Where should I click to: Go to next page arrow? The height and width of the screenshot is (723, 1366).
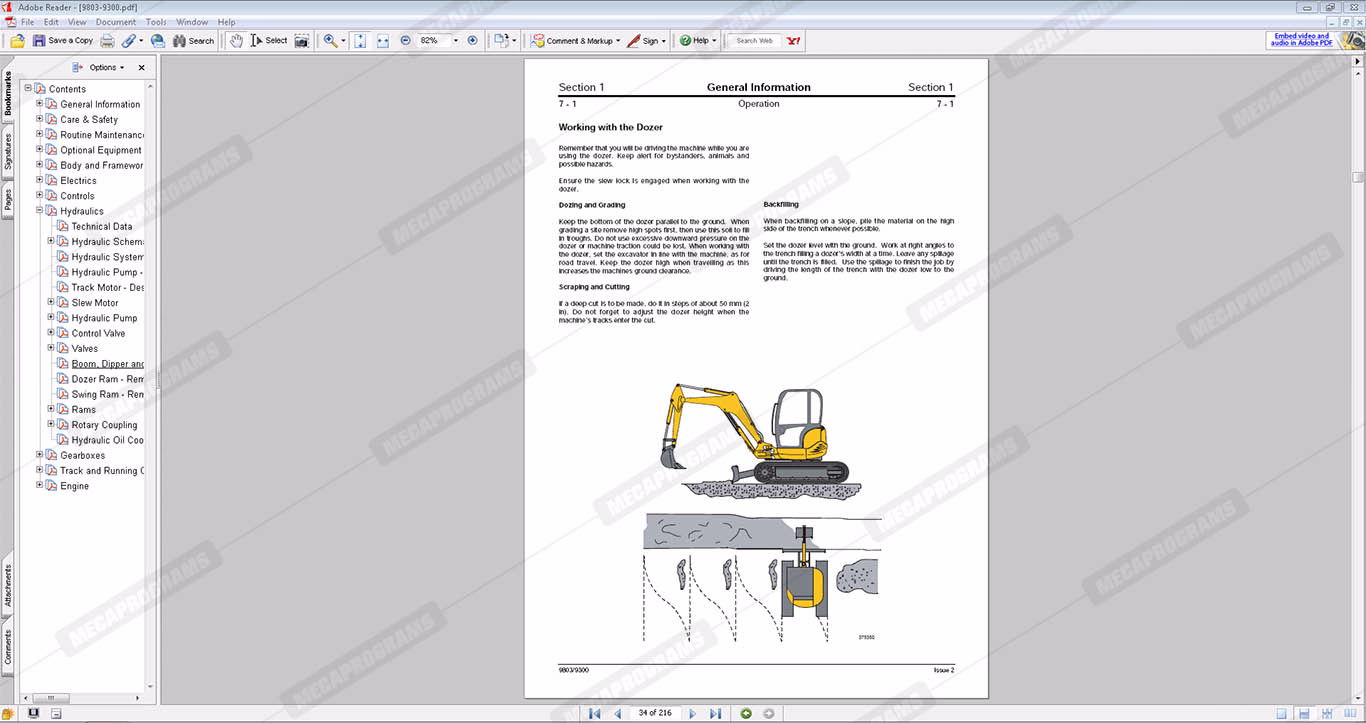tap(692, 713)
